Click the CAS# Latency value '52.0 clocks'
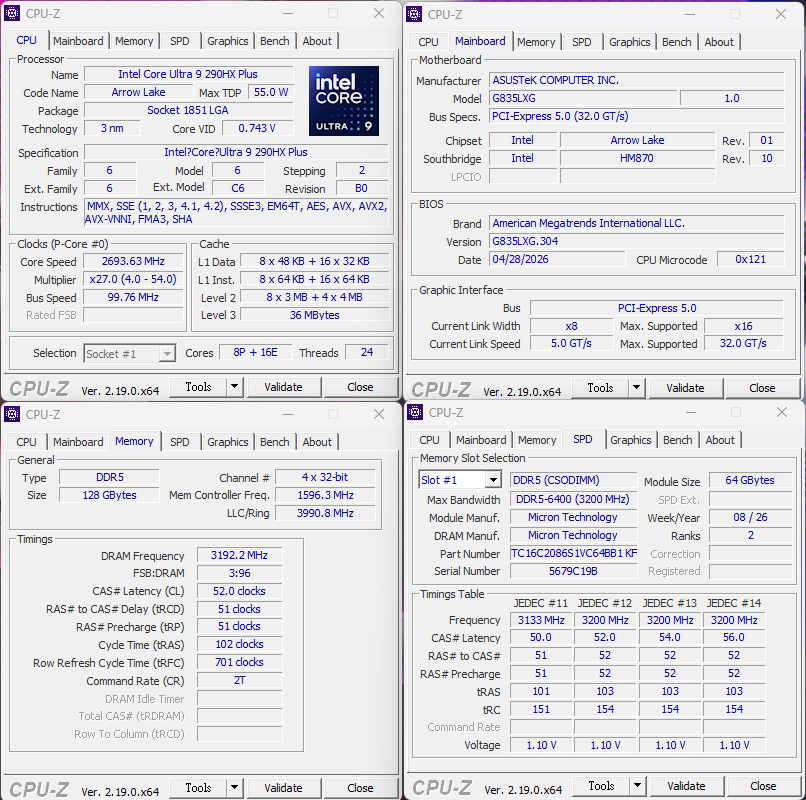Viewport: 806px width, 800px height. click(x=240, y=591)
